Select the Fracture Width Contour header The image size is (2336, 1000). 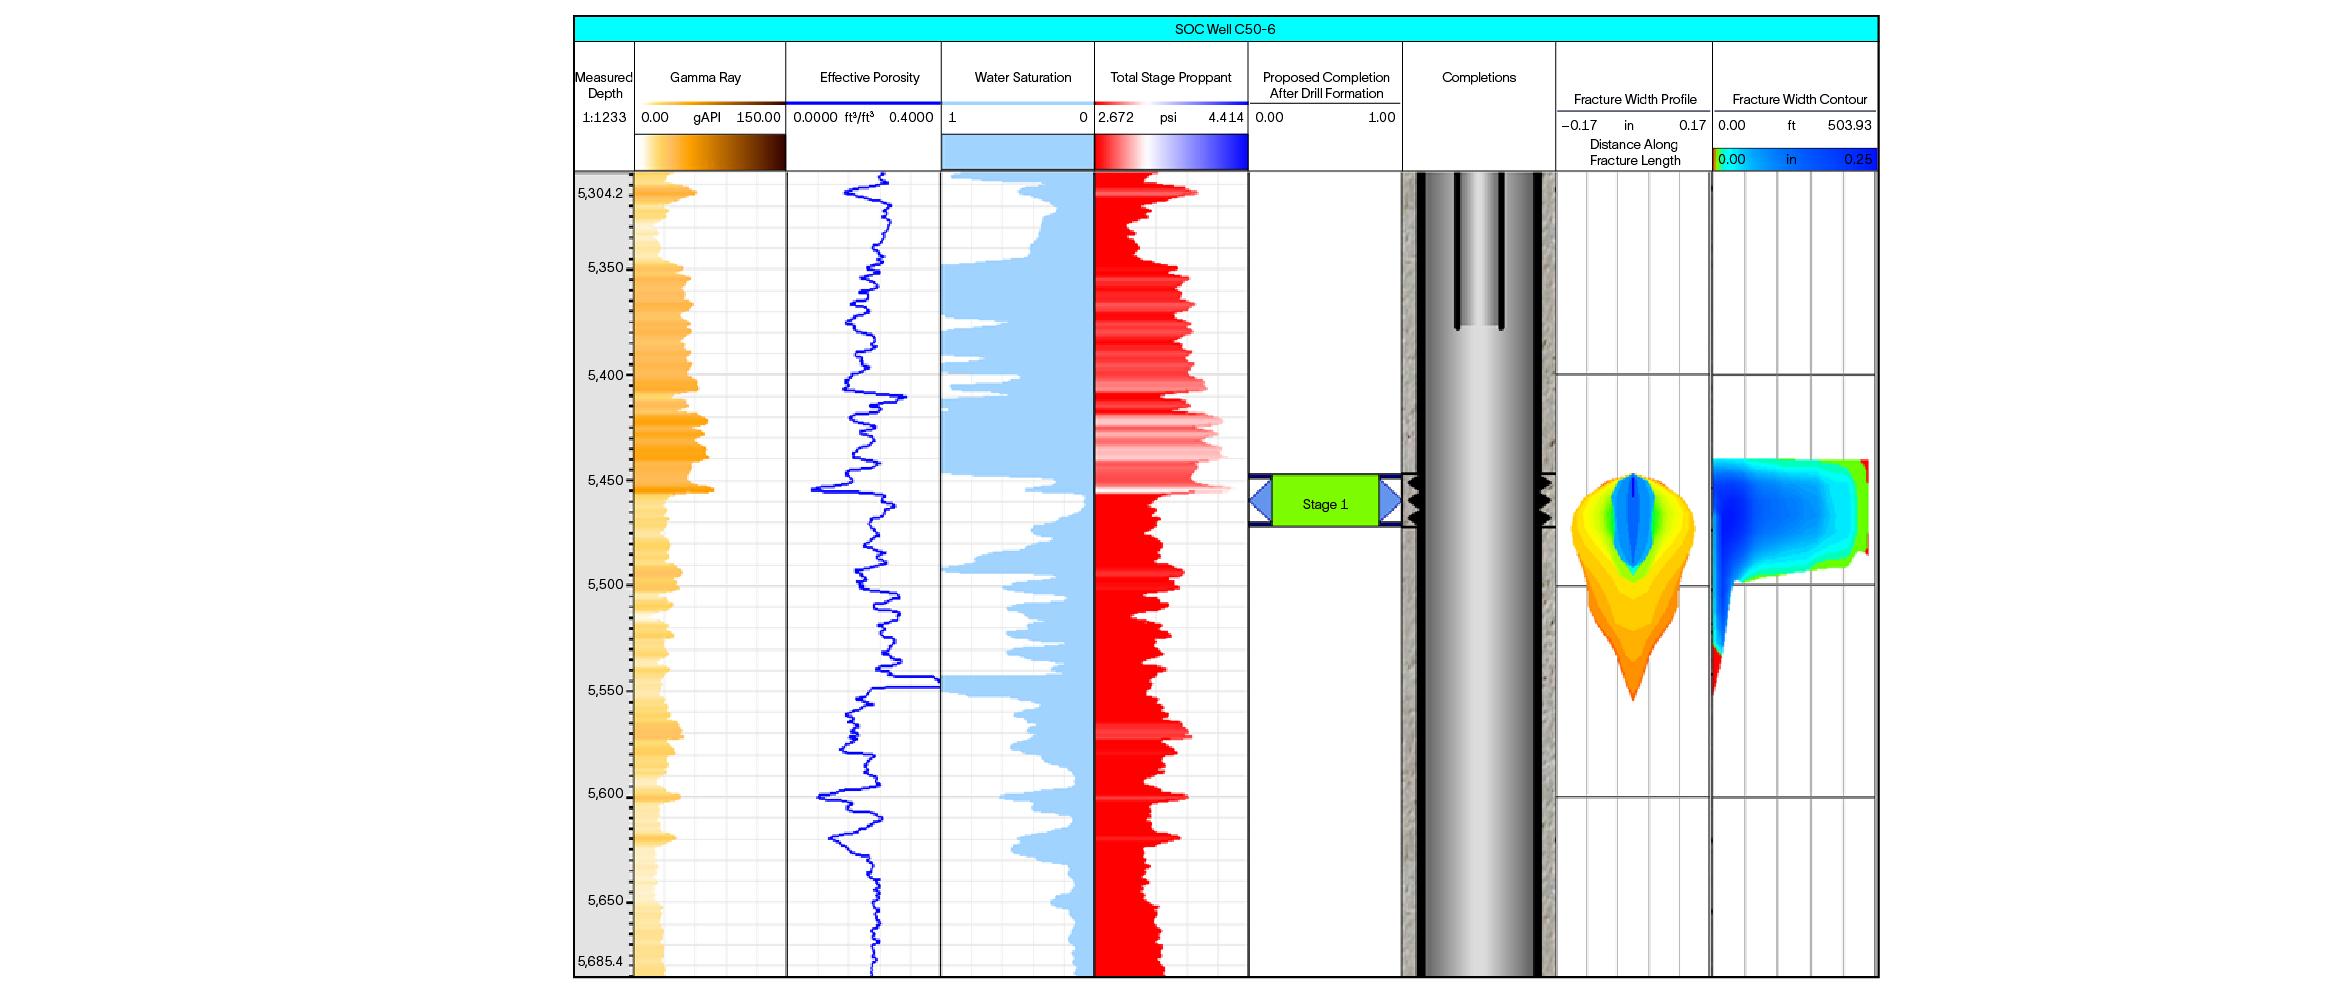[1798, 99]
